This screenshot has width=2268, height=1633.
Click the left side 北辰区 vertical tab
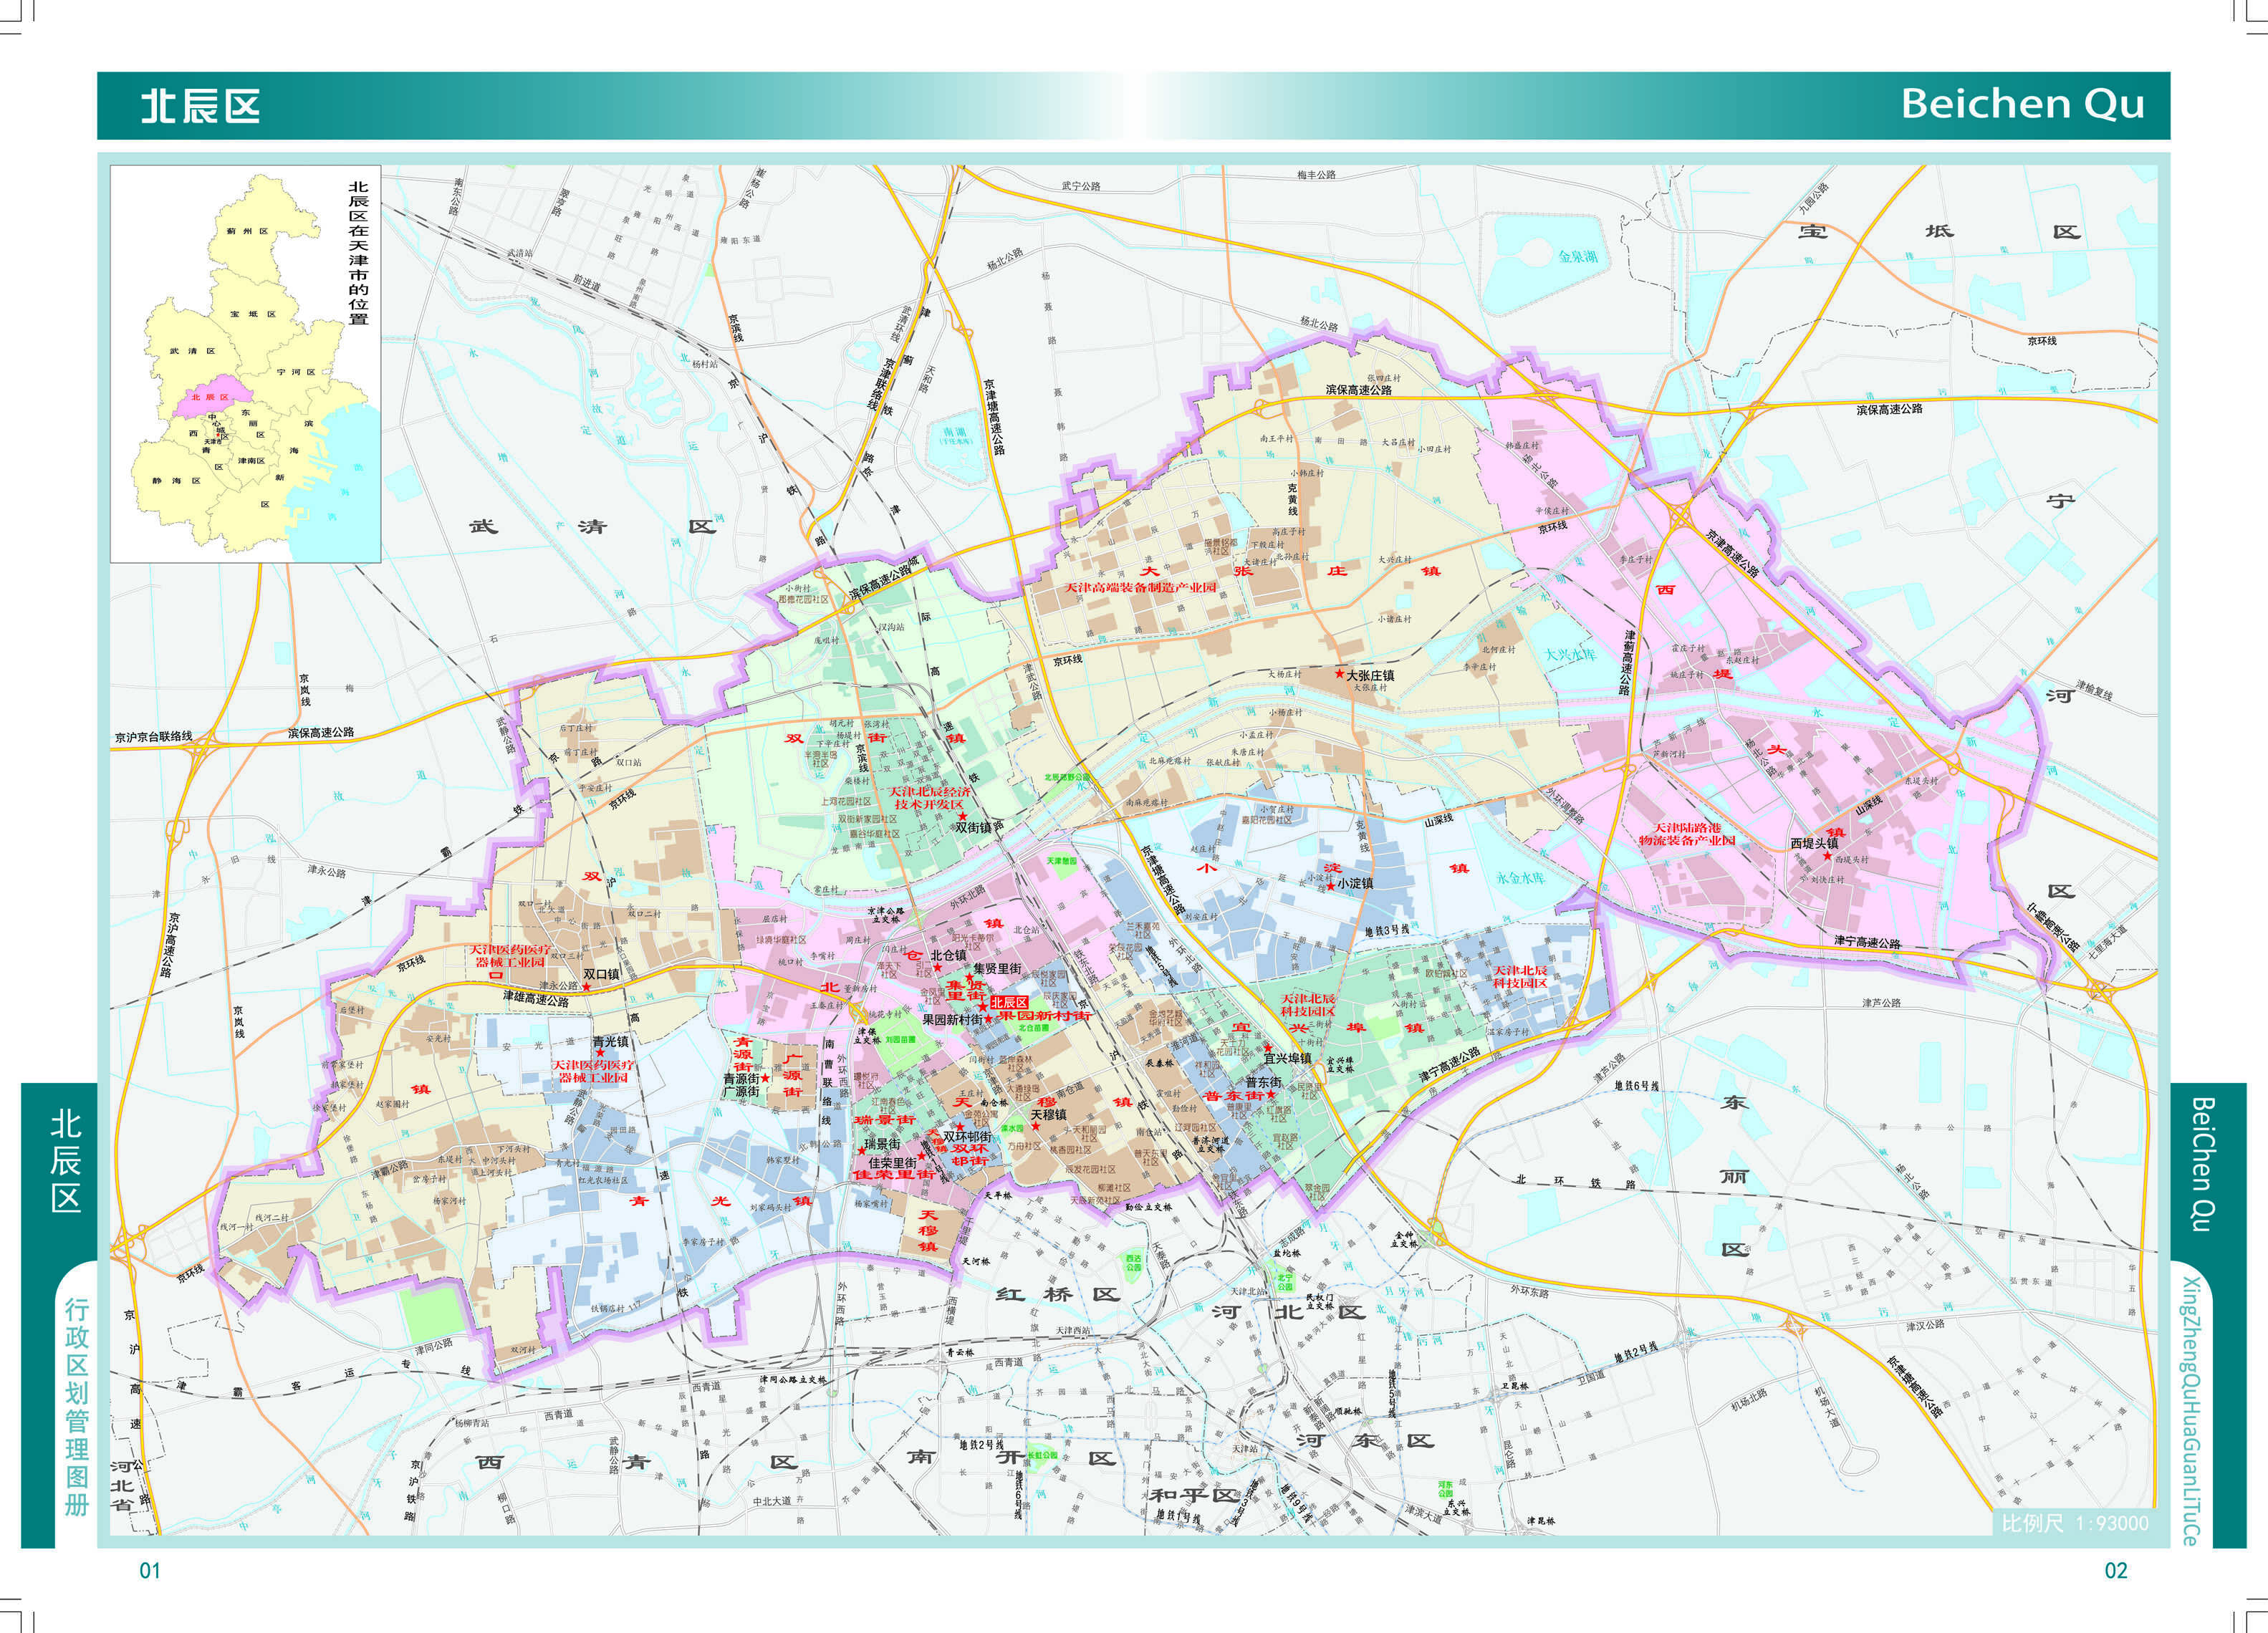[66, 1160]
